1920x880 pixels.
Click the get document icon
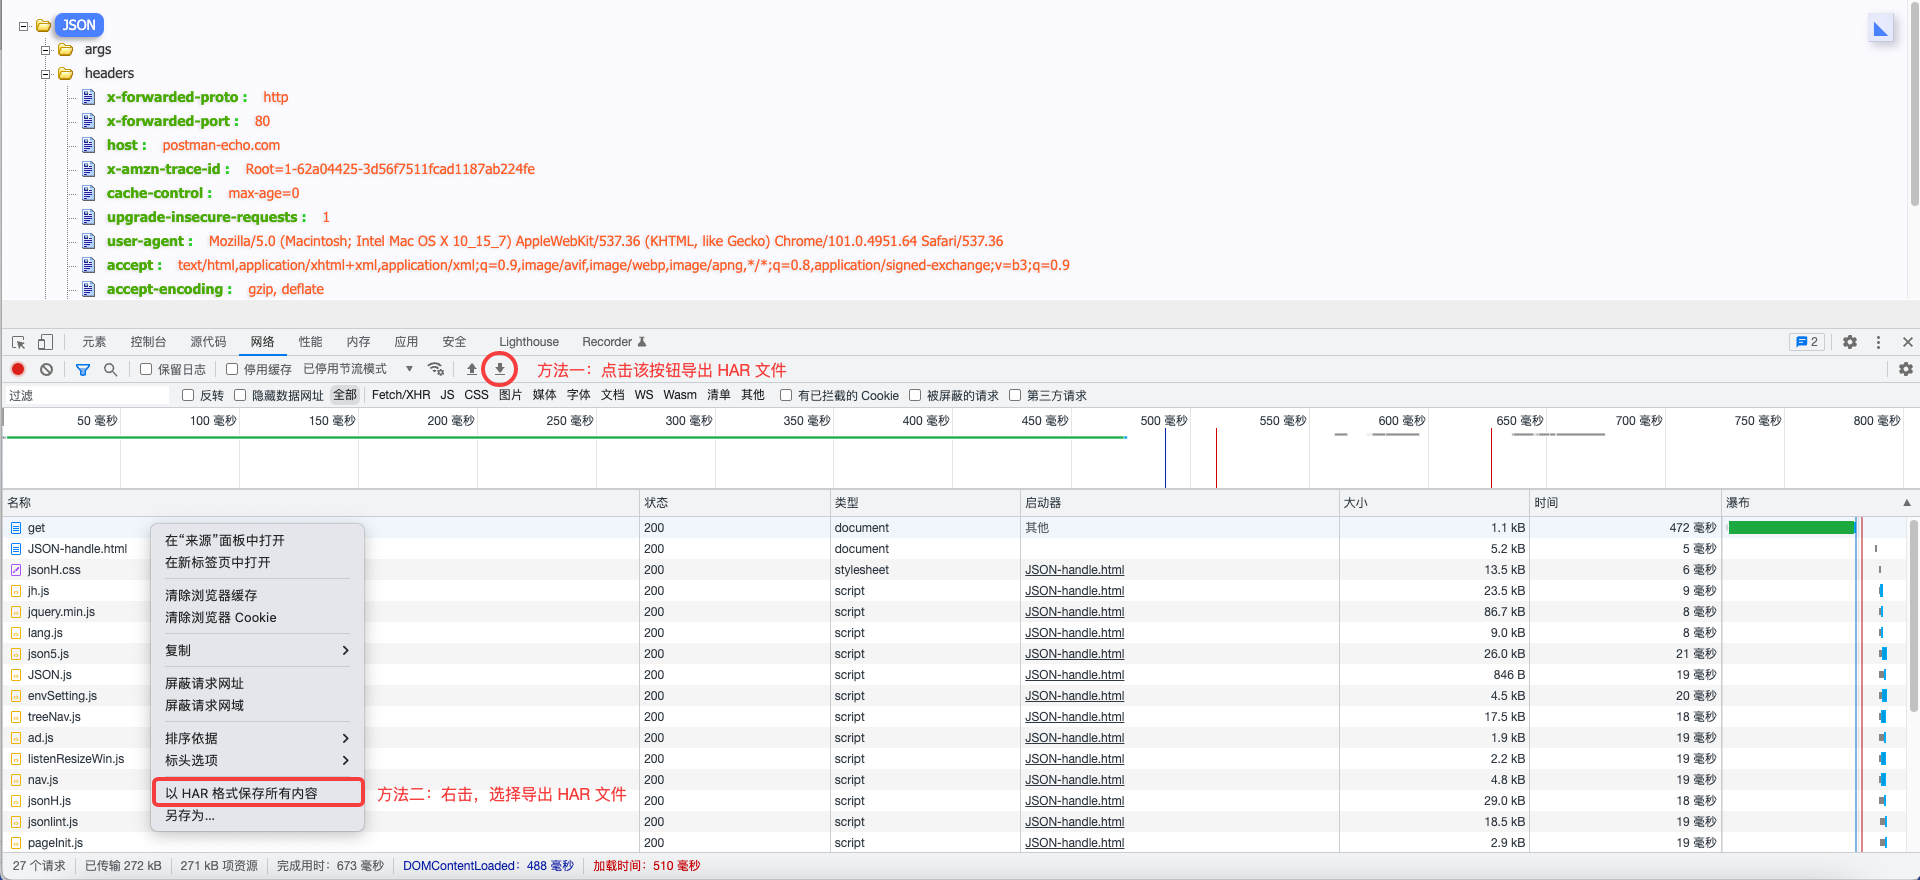pos(16,528)
